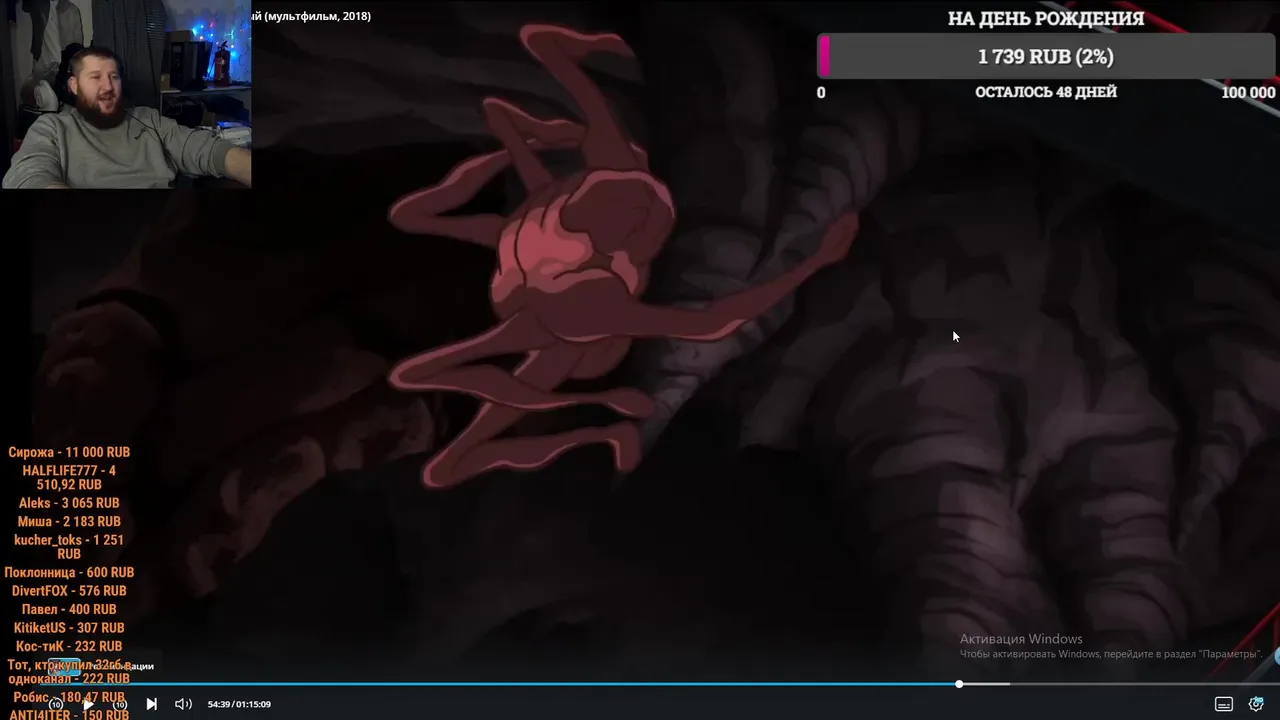Skip the video forward 10 seconds
This screenshot has height=720, width=1280.
click(x=120, y=704)
